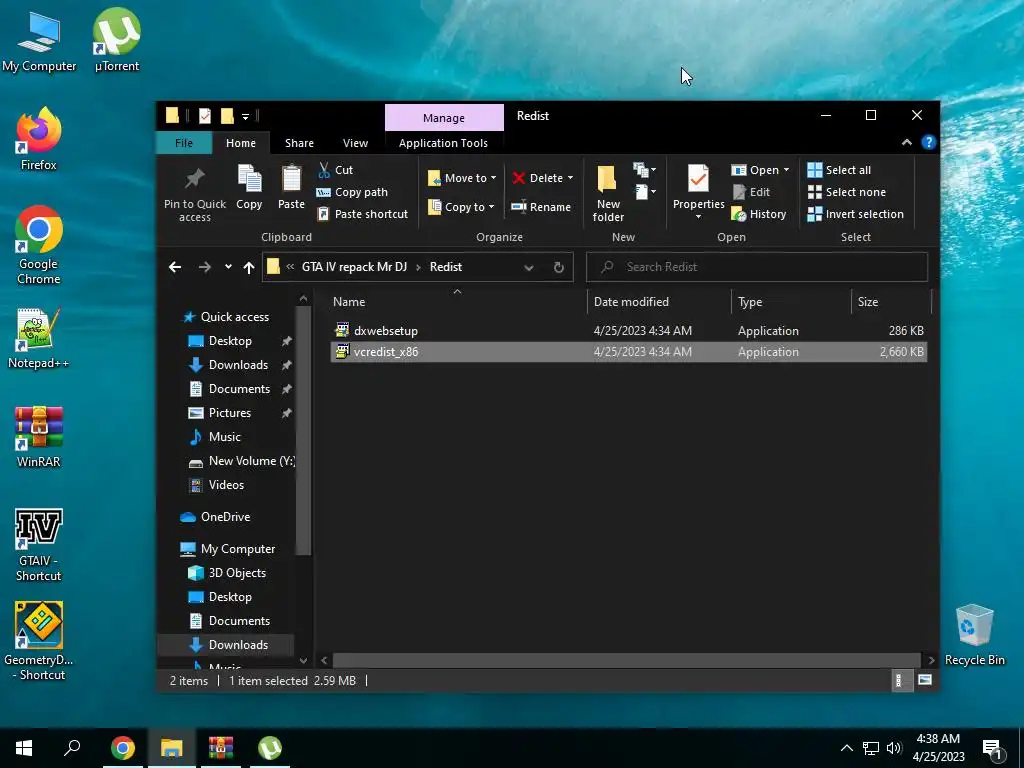Open the Windows Start menu

click(x=24, y=748)
